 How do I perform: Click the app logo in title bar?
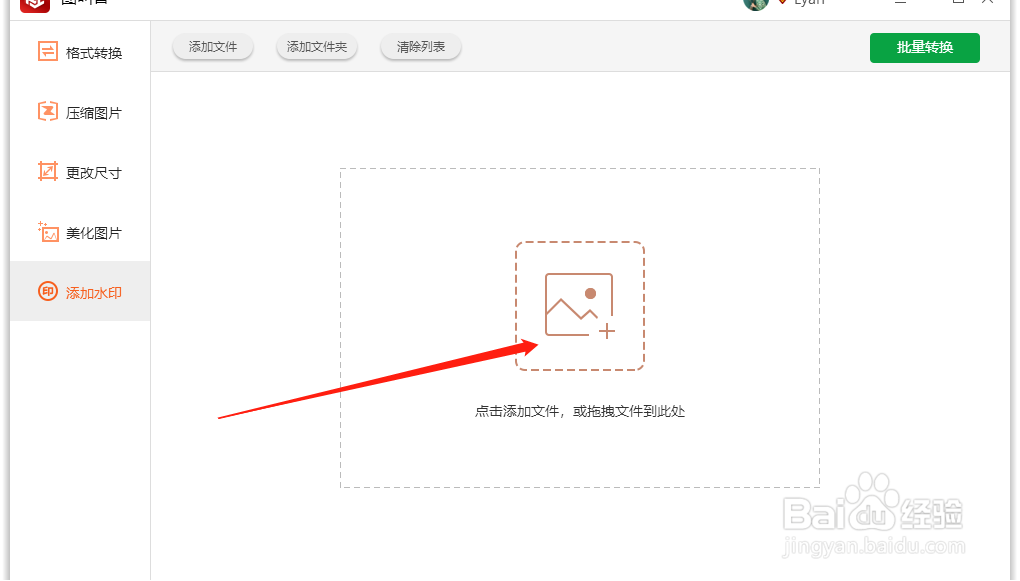35,5
